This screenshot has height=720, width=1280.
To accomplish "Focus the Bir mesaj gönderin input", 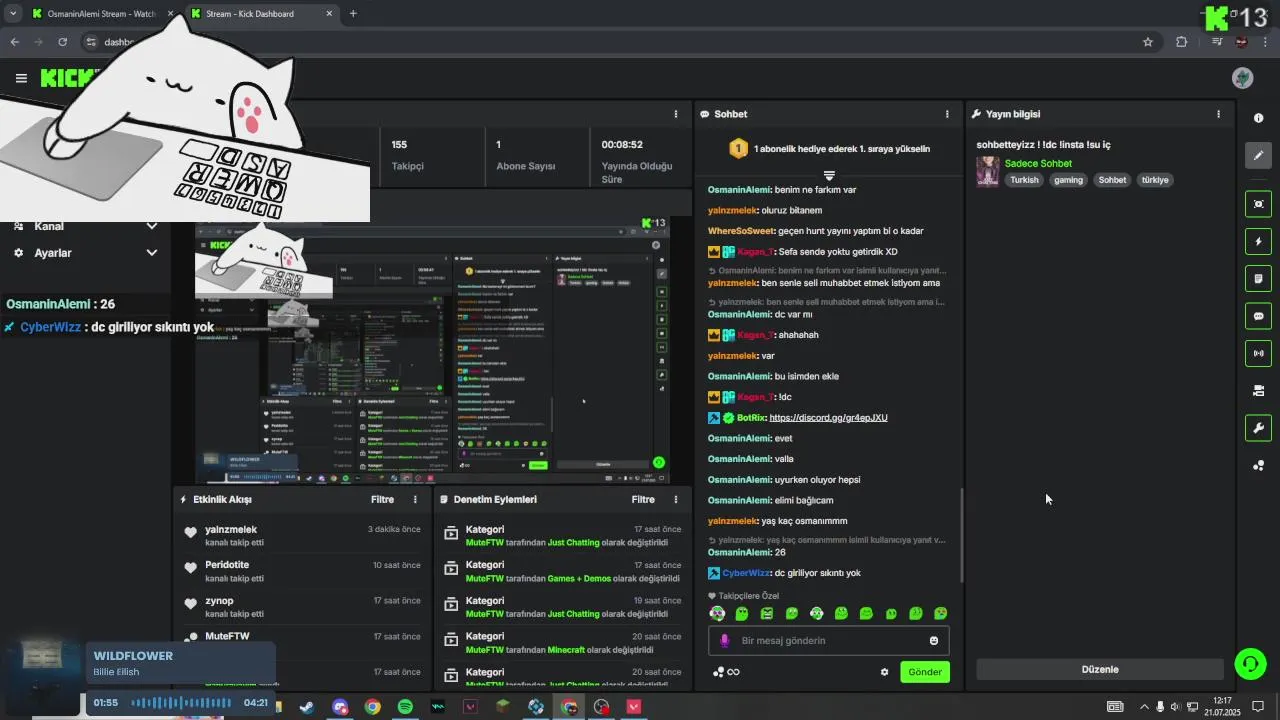I will tap(828, 641).
